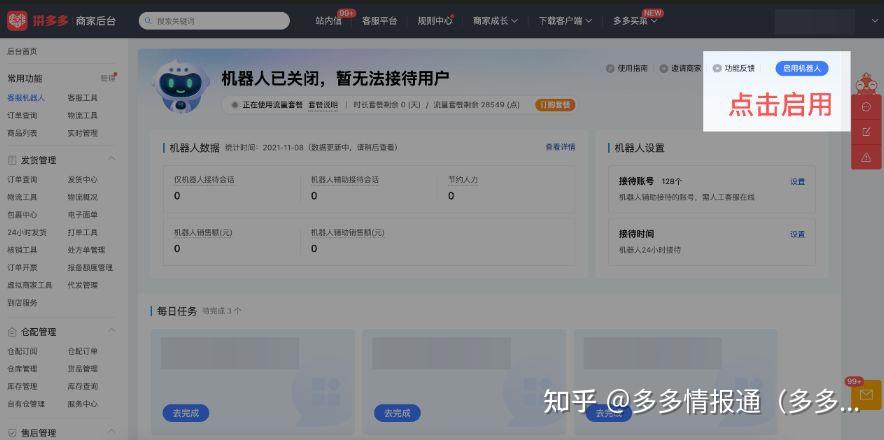Open the account dropdown arrow at the top right
The width and height of the screenshot is (884, 440).
point(874,21)
